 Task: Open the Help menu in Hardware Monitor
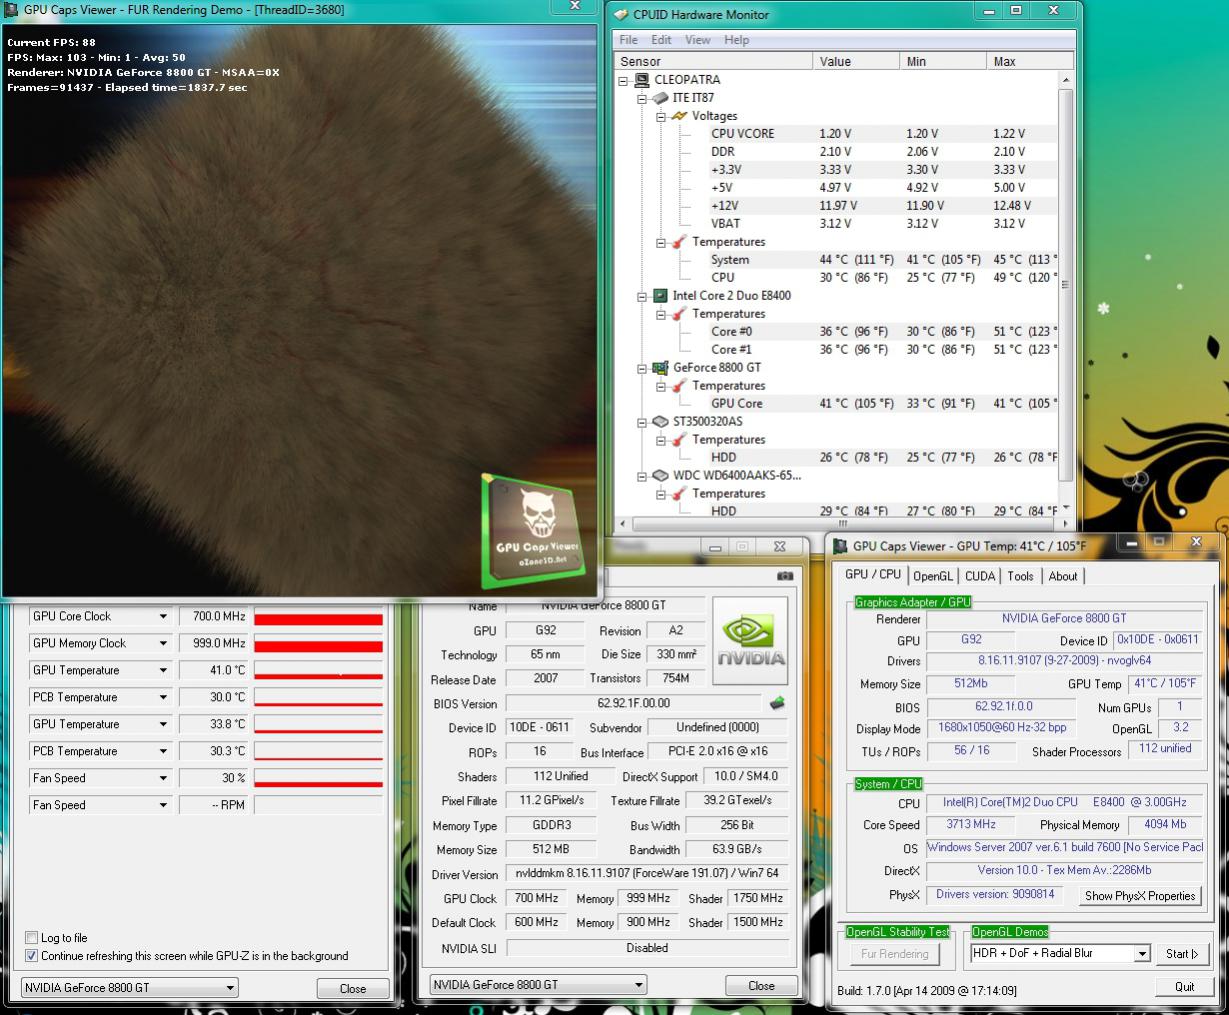736,40
